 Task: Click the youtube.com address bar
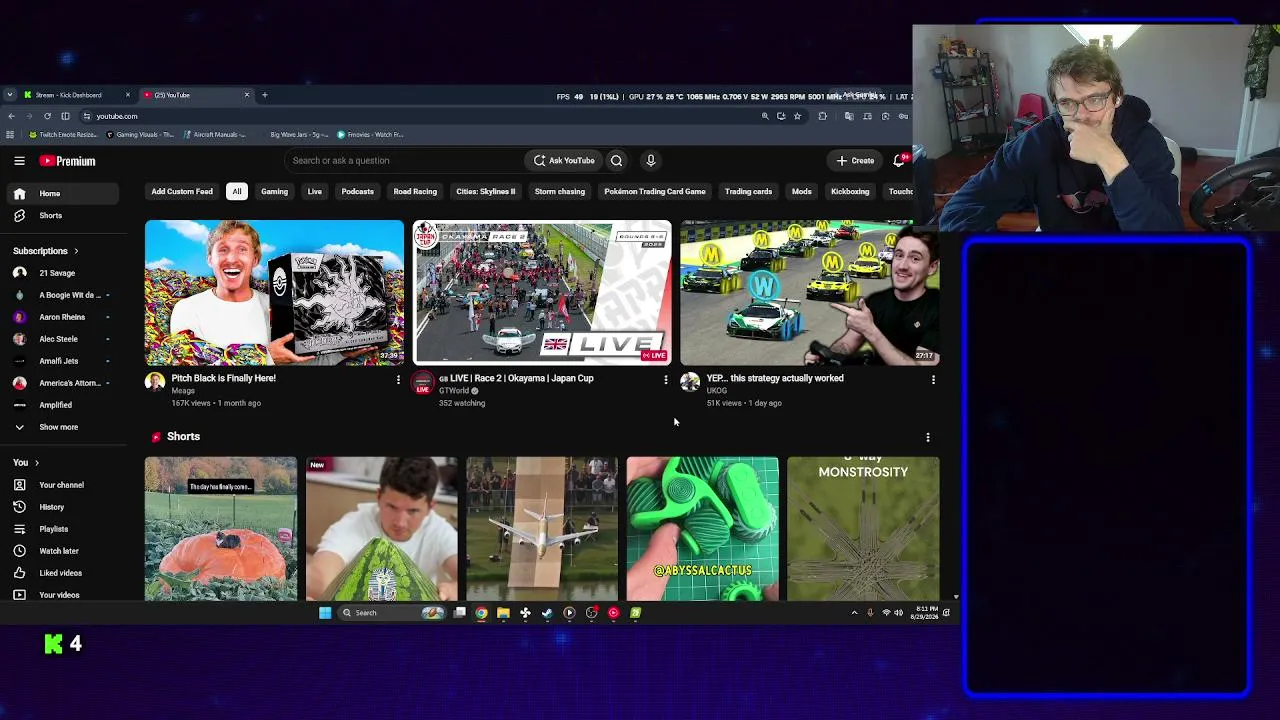point(420,116)
